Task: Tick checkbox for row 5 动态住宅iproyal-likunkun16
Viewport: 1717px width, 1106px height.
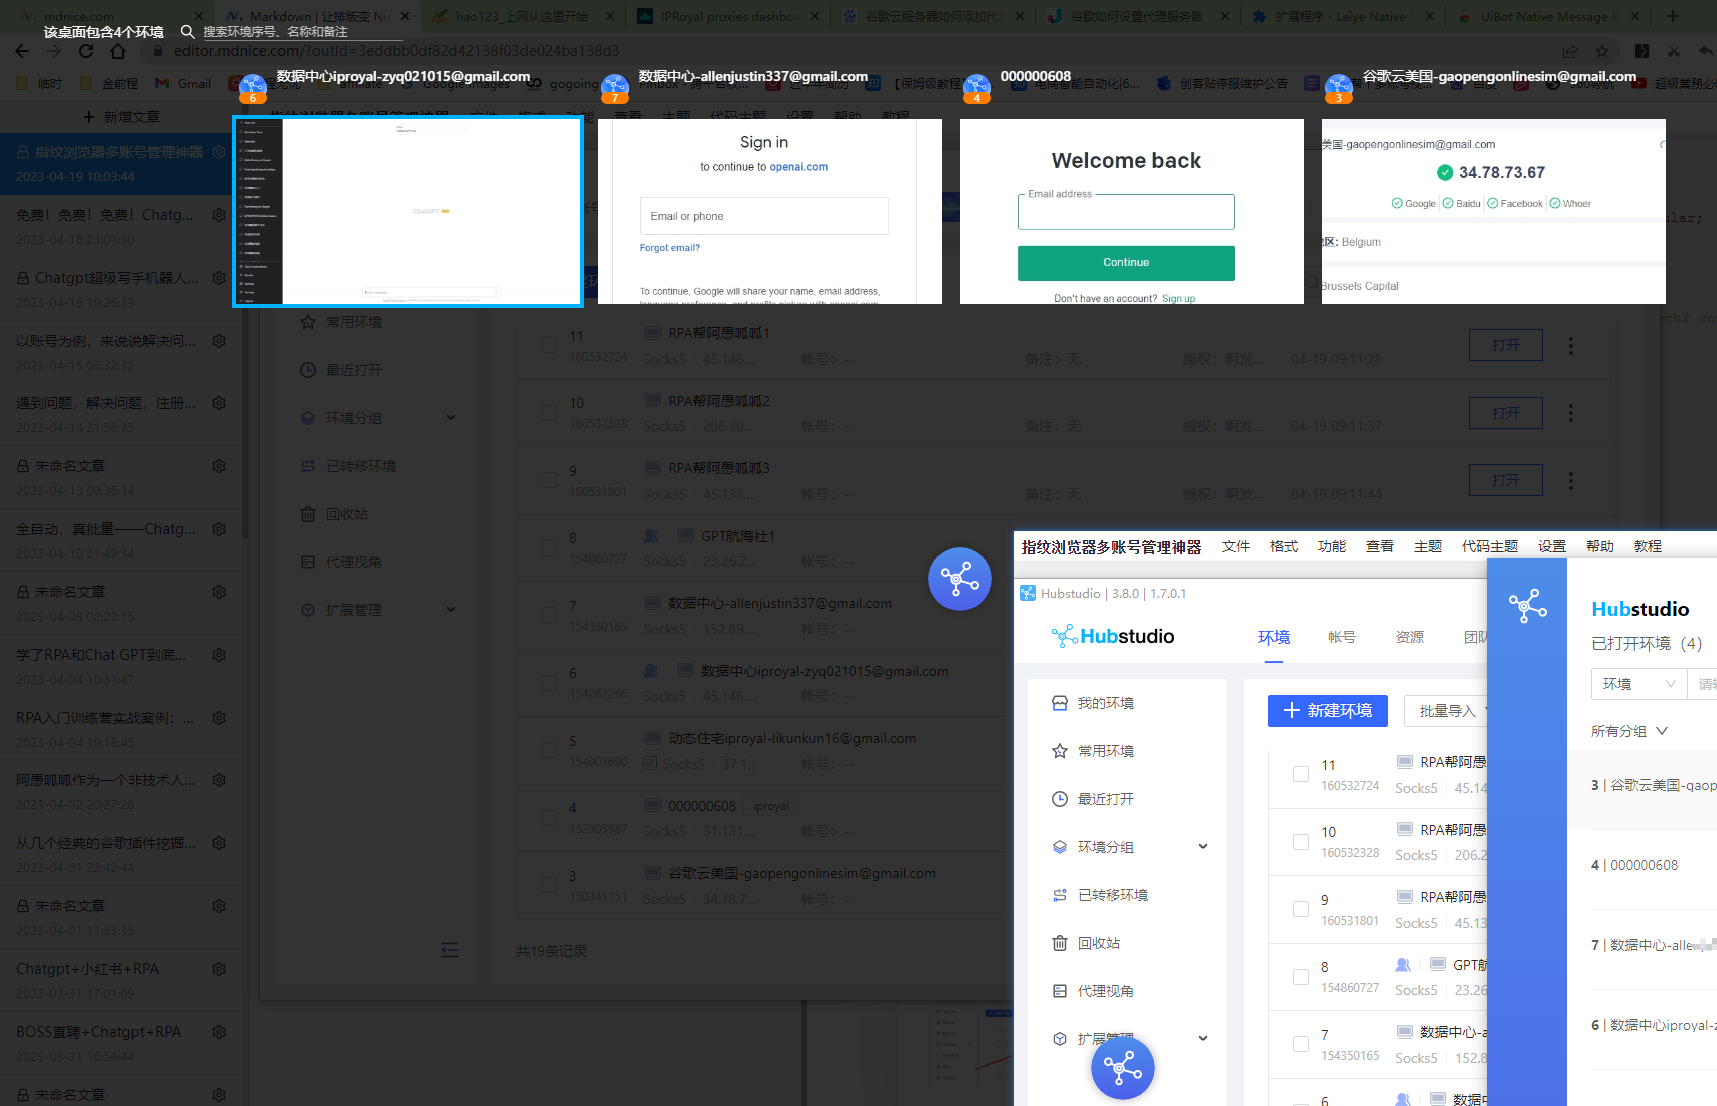Action: [x=549, y=750]
